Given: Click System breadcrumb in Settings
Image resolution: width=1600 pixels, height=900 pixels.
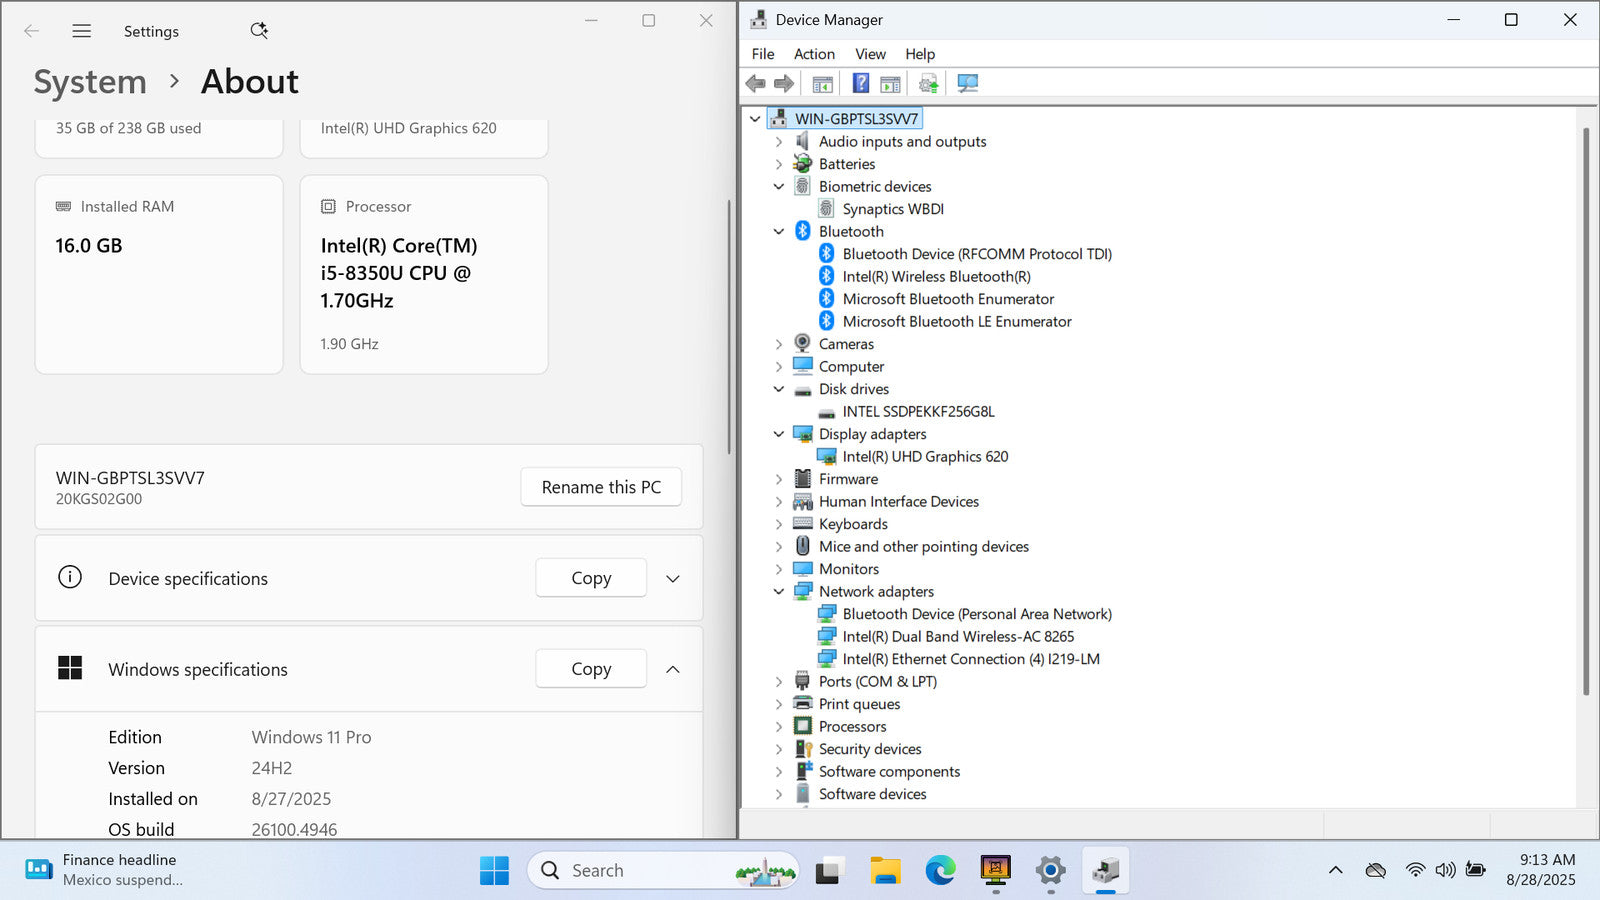Looking at the screenshot, I should (x=90, y=82).
